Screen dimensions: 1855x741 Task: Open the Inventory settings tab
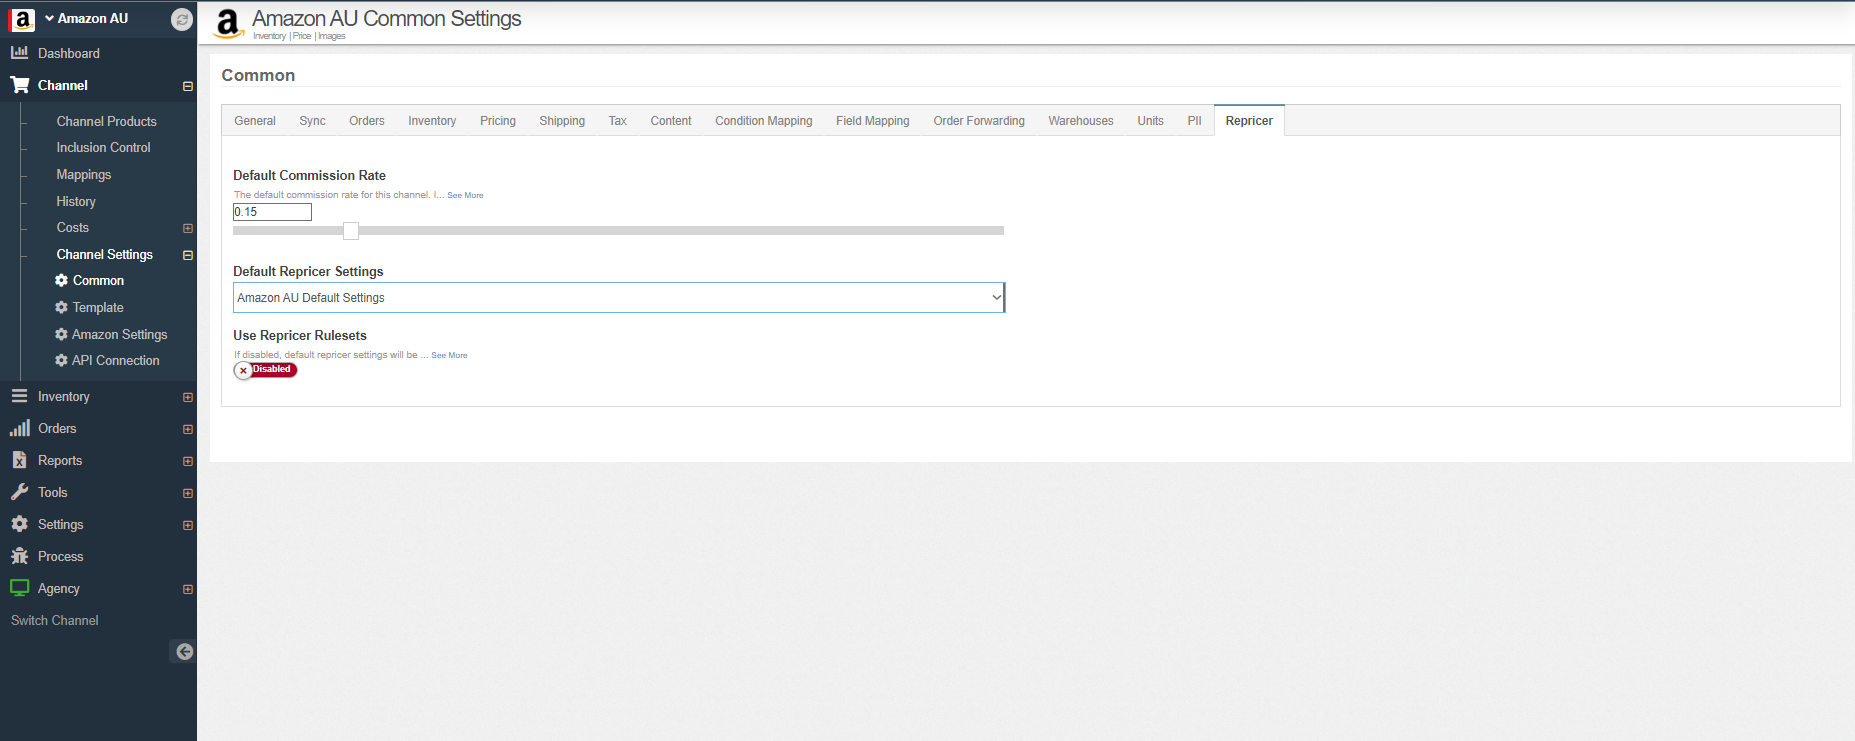pyautogui.click(x=432, y=121)
